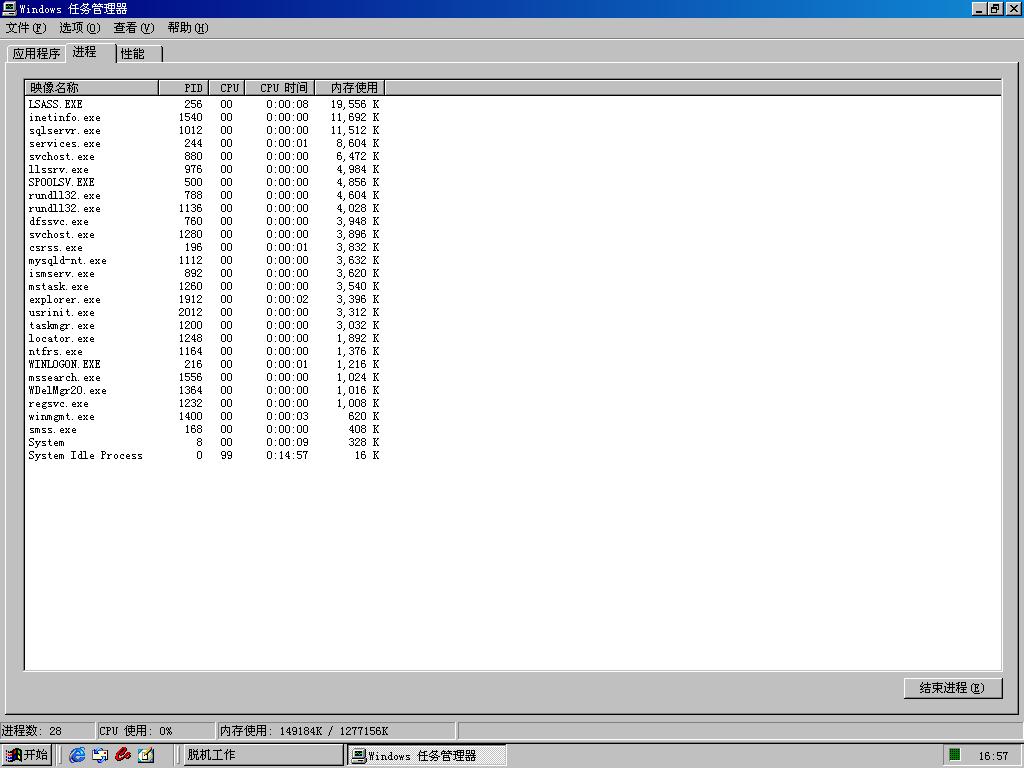This screenshot has width=1024, height=768.
Task: Click the 19,556 K memory value
Action: coord(355,104)
